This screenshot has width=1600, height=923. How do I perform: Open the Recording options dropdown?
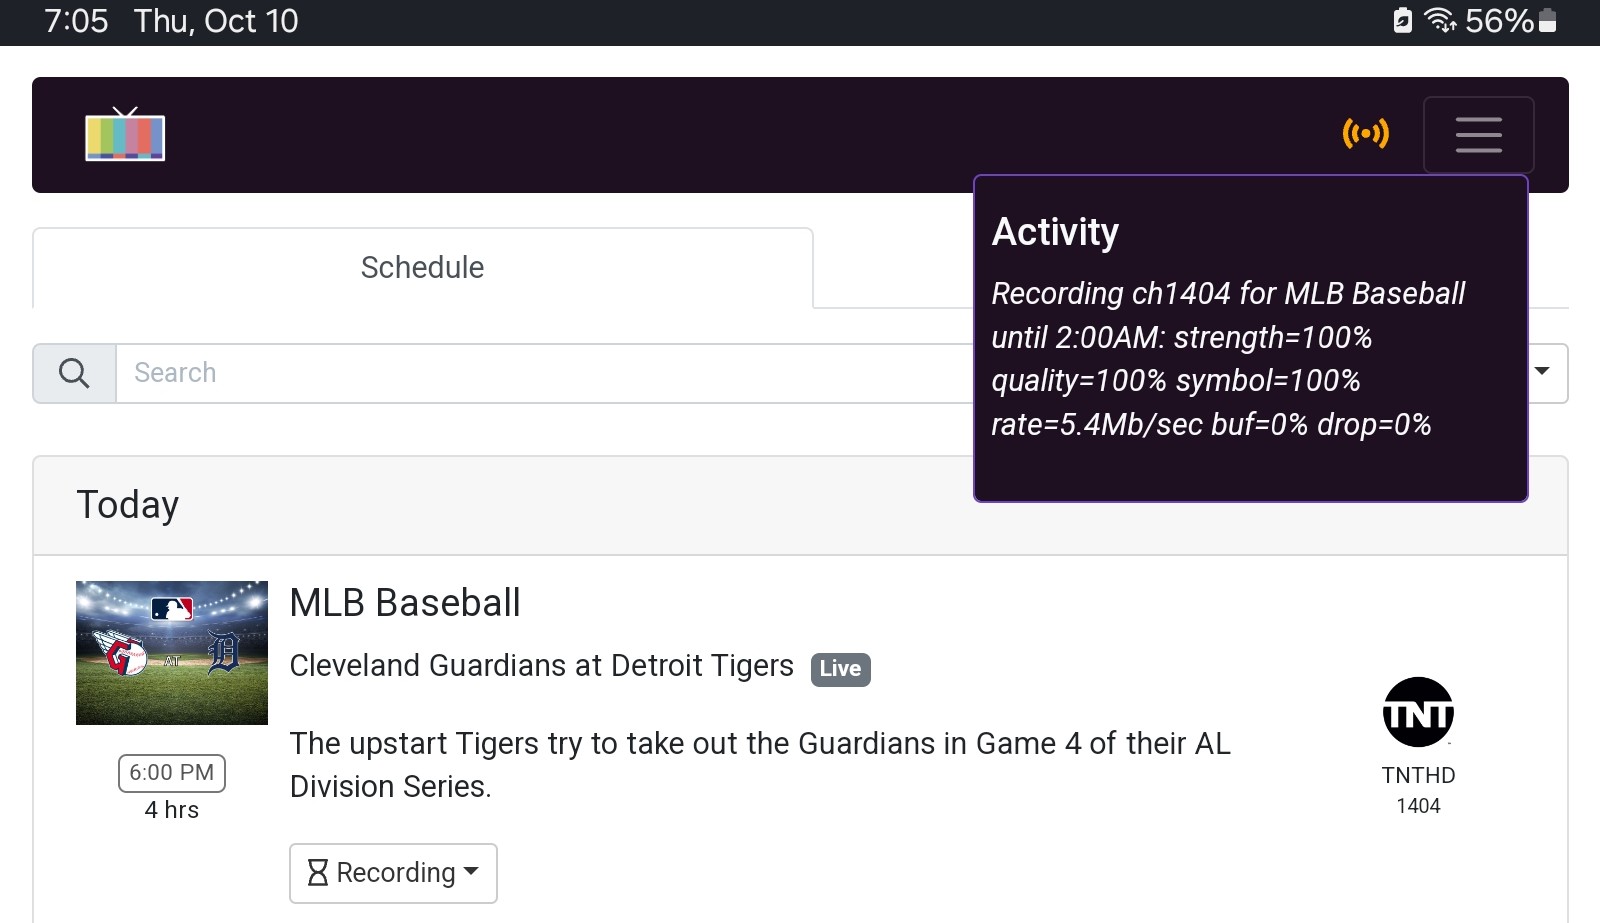pyautogui.click(x=393, y=873)
